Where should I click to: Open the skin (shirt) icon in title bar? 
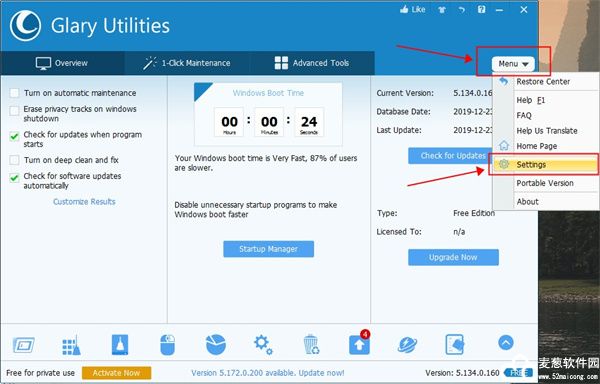point(442,10)
